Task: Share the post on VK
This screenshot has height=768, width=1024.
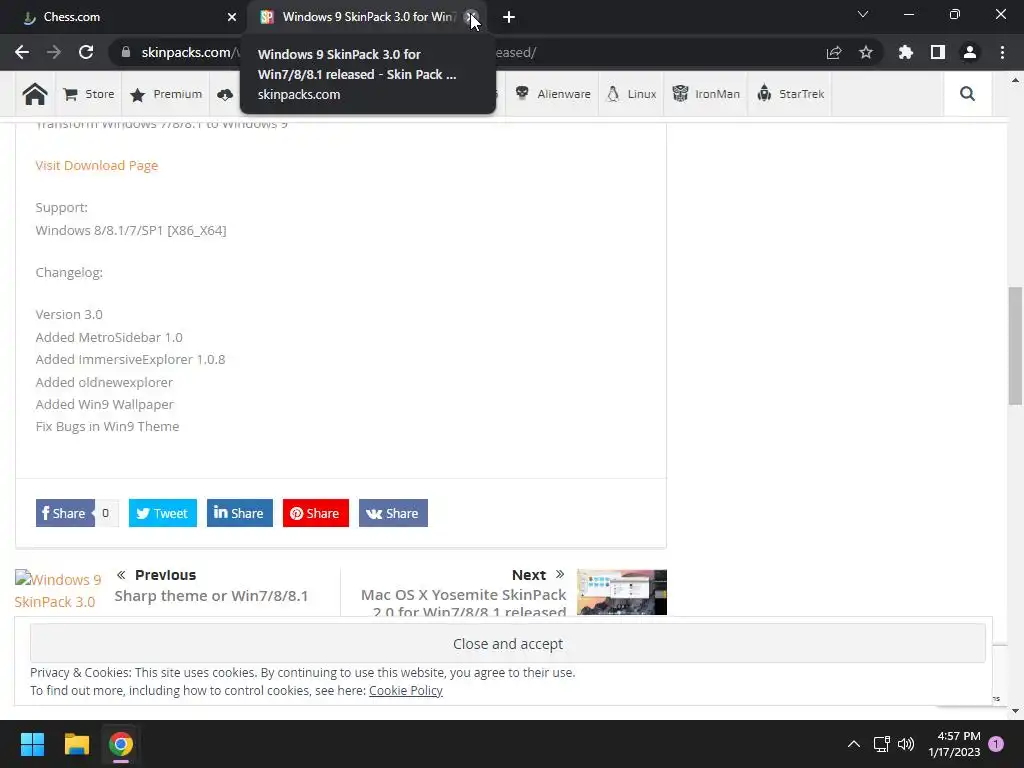Action: 393,513
